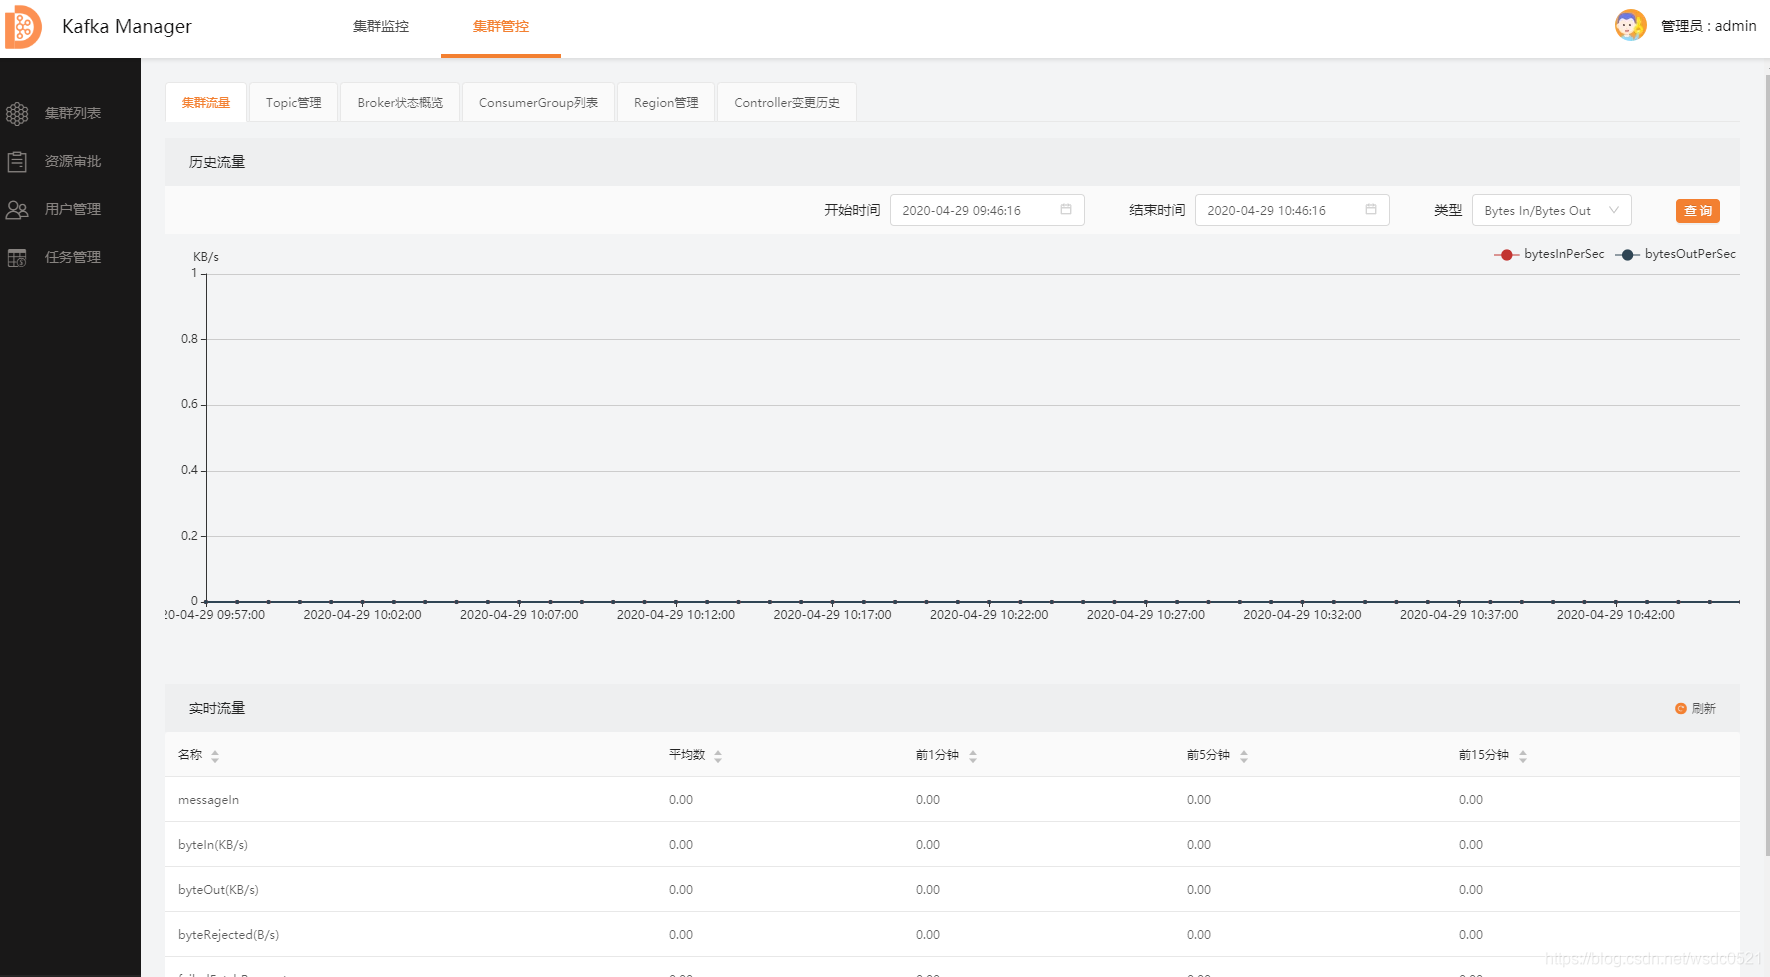Screen dimensions: 1770x977
Task: Open 用户管理 in sidebar
Action: (73, 209)
